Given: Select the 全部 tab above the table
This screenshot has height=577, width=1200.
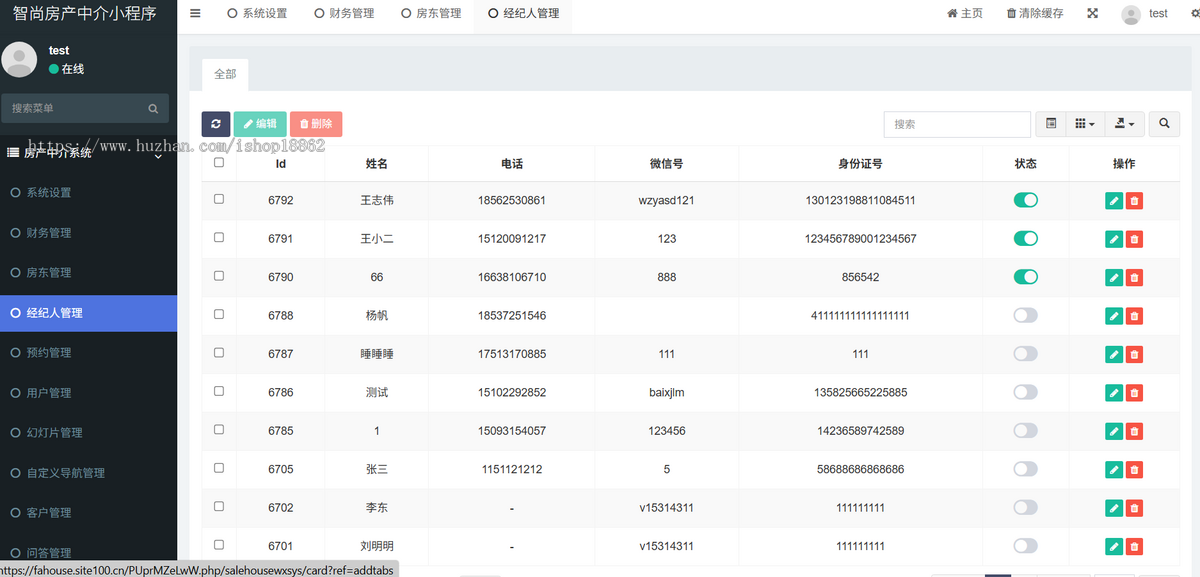Looking at the screenshot, I should [x=224, y=74].
